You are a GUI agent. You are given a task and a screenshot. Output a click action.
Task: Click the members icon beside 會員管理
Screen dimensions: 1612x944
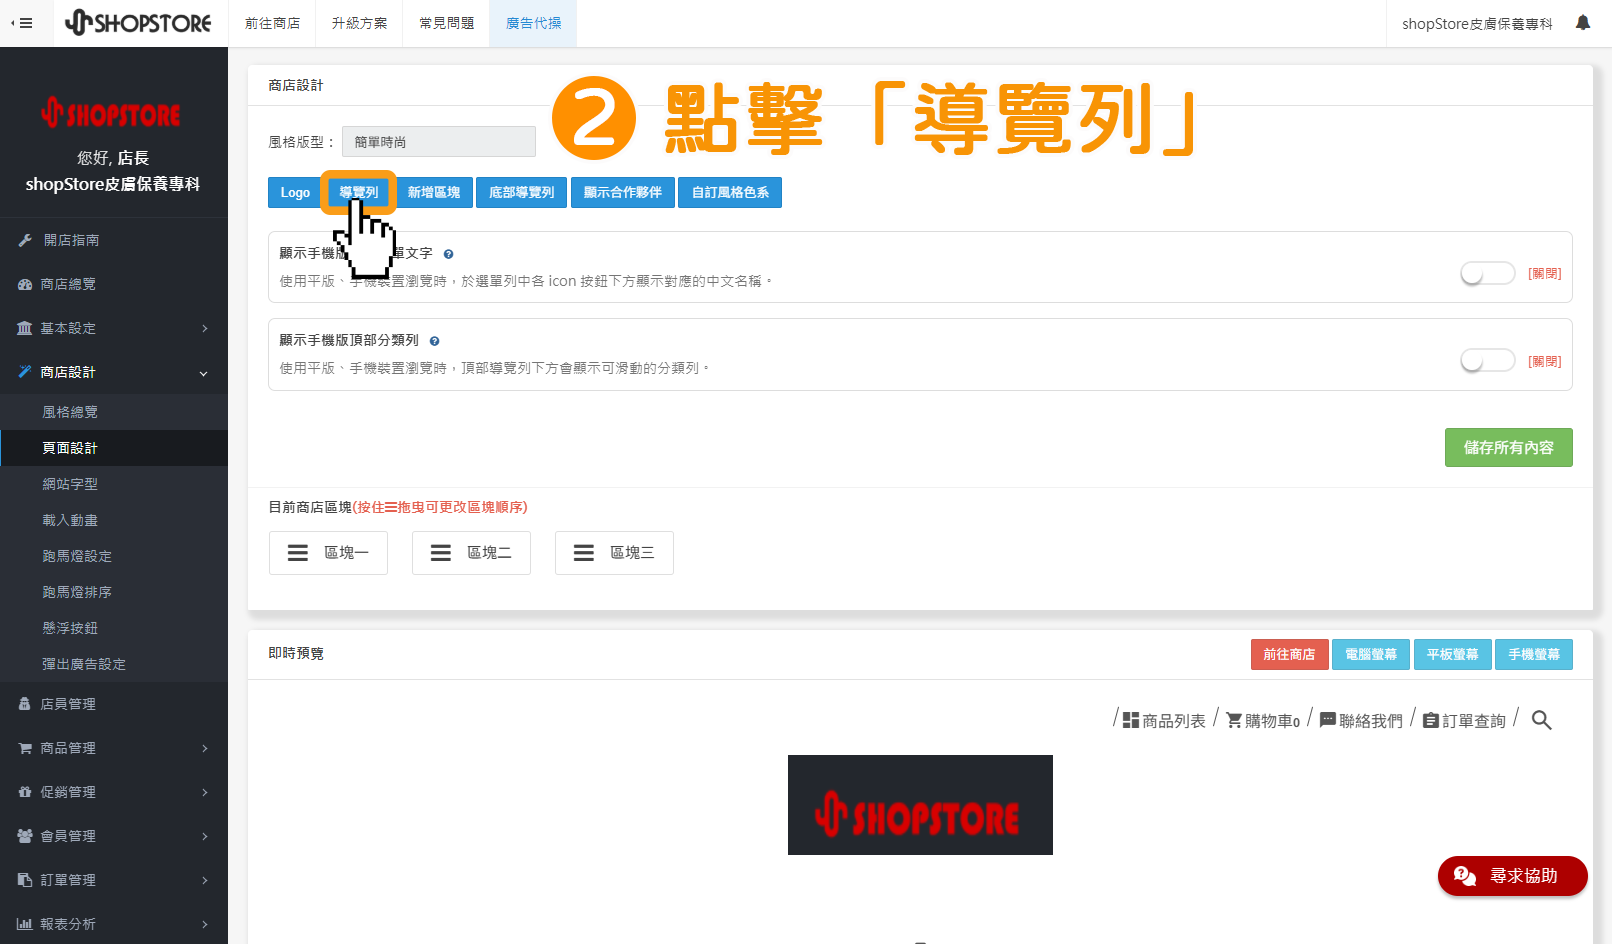coord(25,836)
